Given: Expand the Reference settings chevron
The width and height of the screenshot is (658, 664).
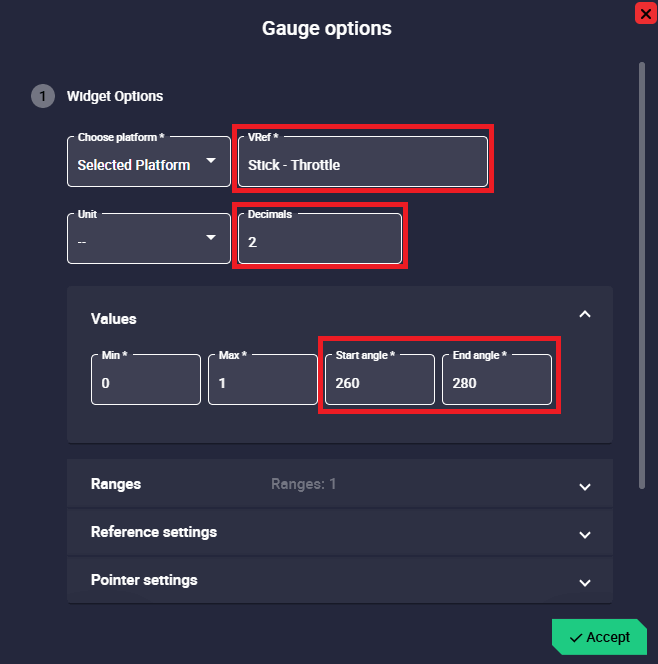Looking at the screenshot, I should 585,534.
